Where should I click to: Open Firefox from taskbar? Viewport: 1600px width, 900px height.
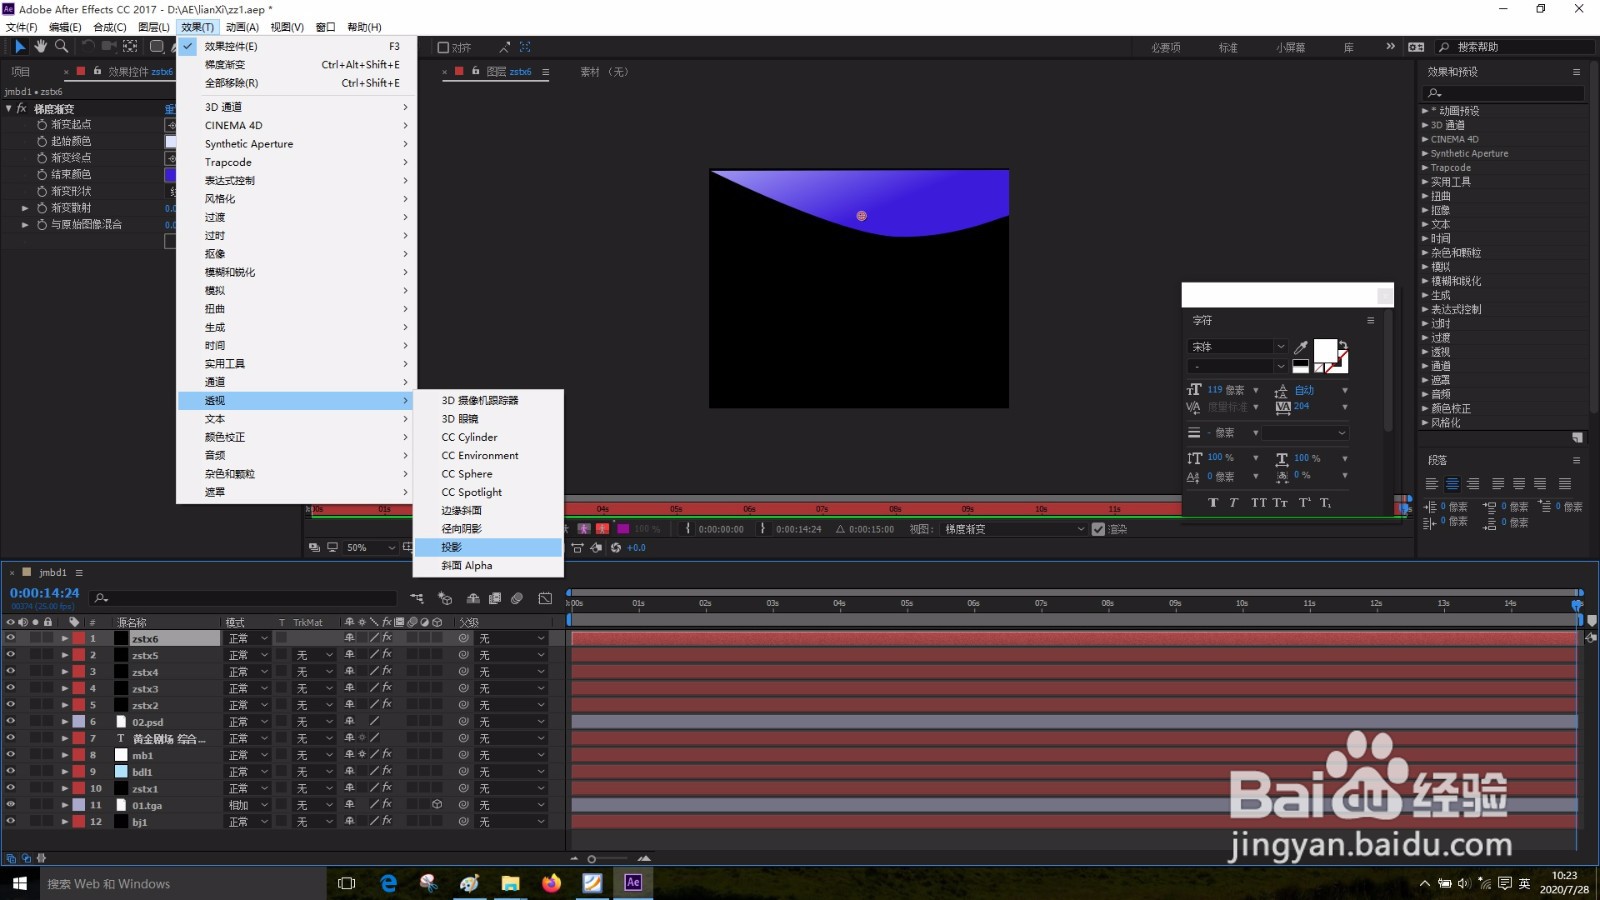(x=551, y=883)
